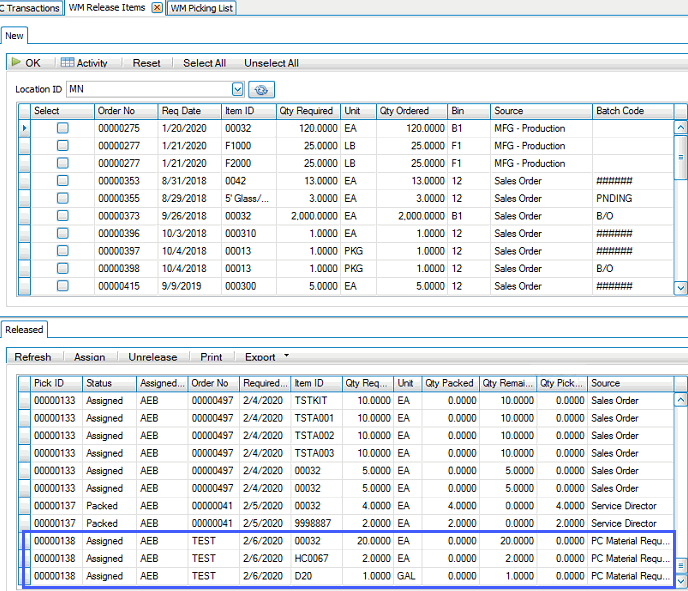
Task: Select the row with Item ID HC0067
Action: tap(313, 559)
